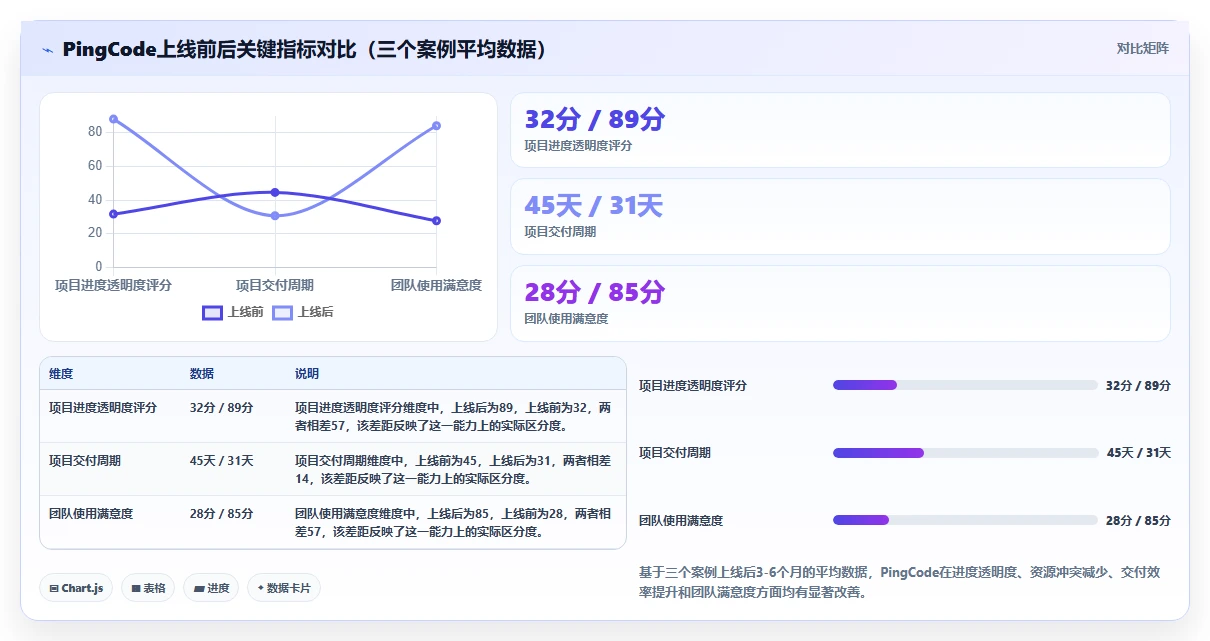This screenshot has height=641, width=1210.
Task: Click chart axis label 项目进度透明度评分
Action: pyautogui.click(x=113, y=286)
